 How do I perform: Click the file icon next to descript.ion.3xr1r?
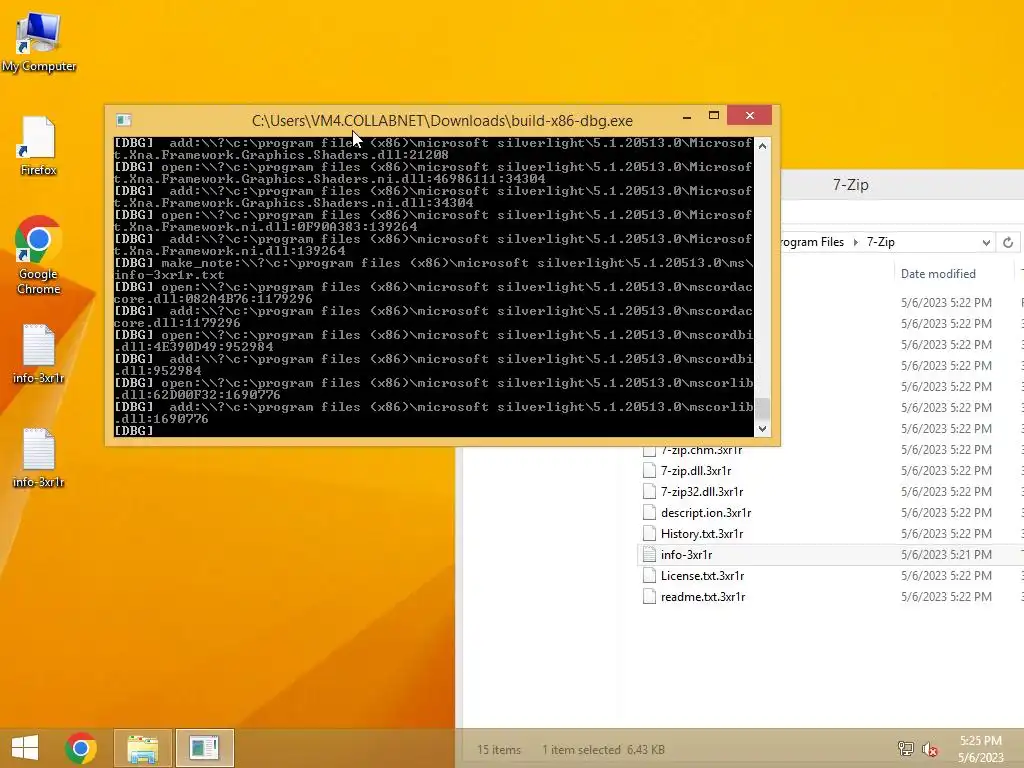point(649,513)
